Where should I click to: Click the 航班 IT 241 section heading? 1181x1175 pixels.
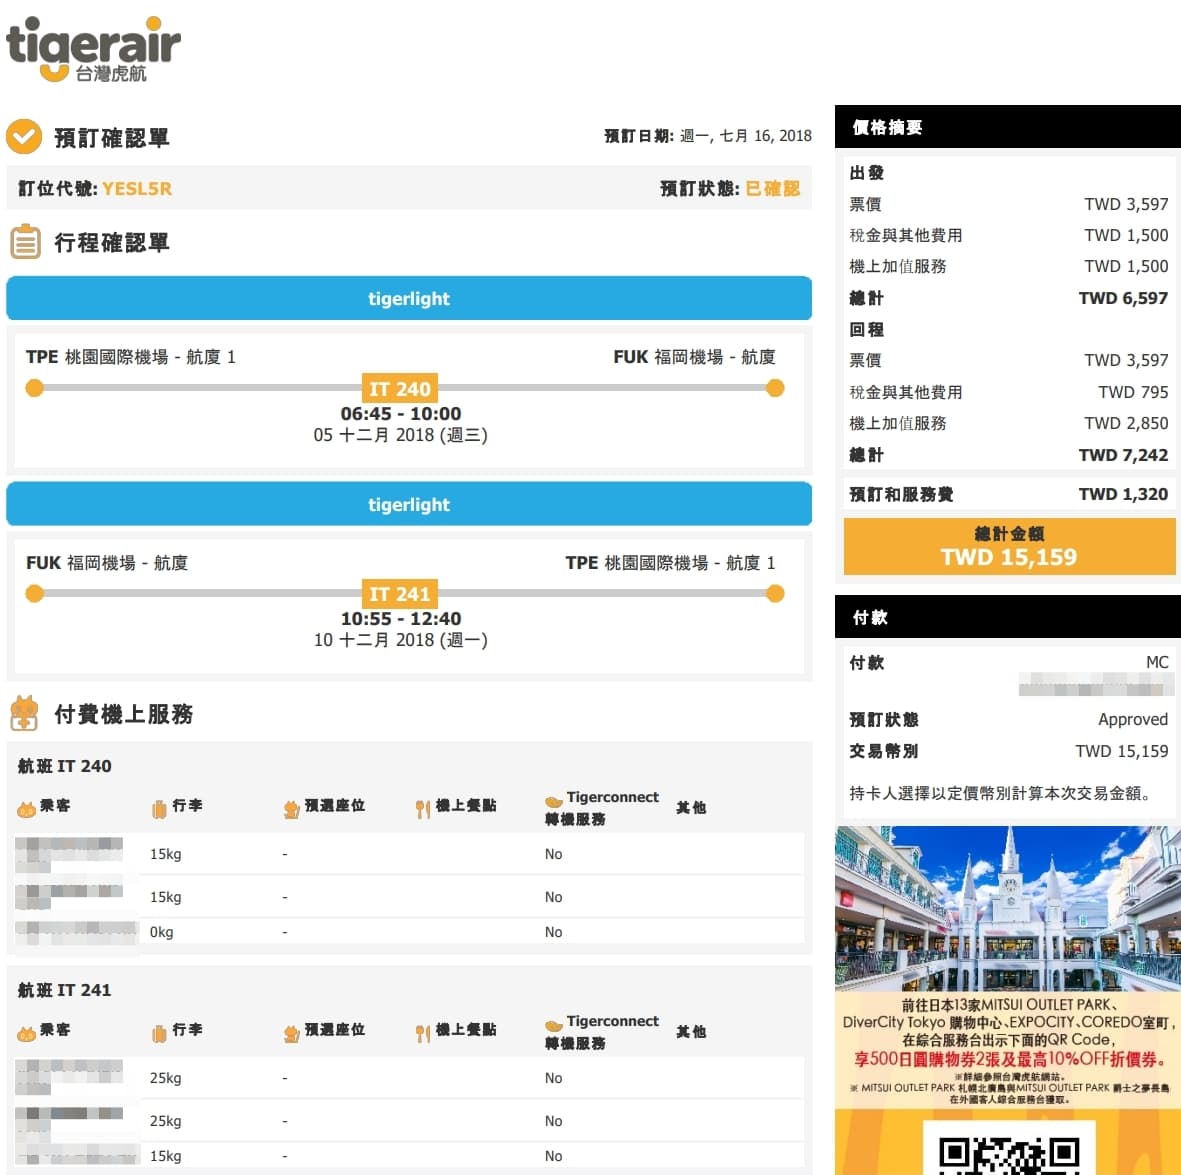click(65, 990)
